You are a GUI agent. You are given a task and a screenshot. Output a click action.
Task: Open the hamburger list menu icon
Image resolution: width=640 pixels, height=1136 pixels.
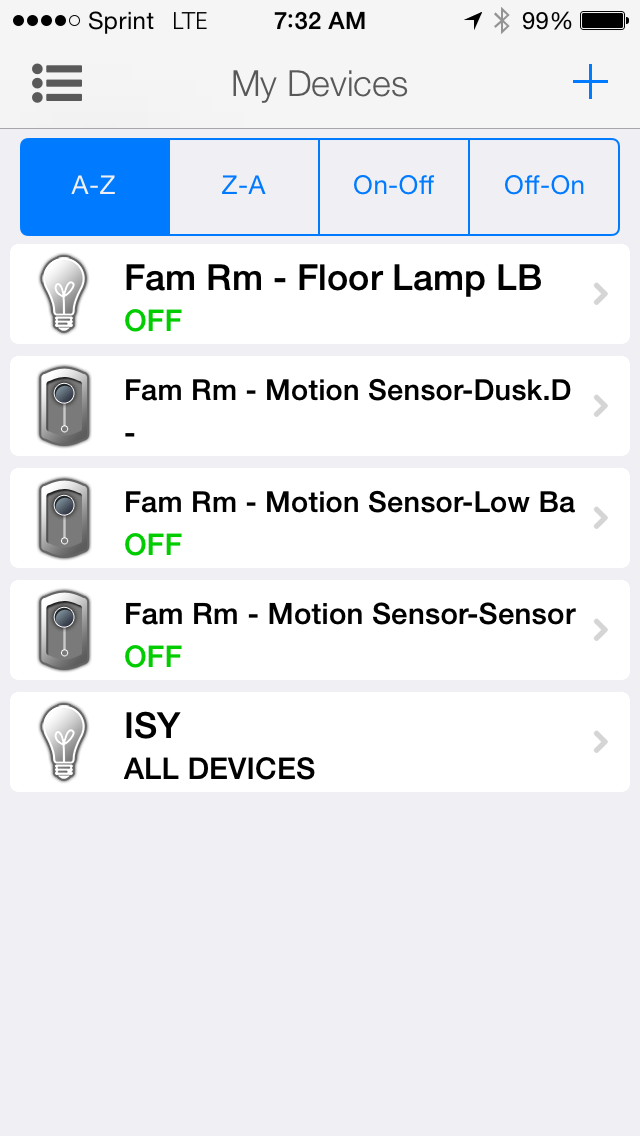tap(57, 84)
